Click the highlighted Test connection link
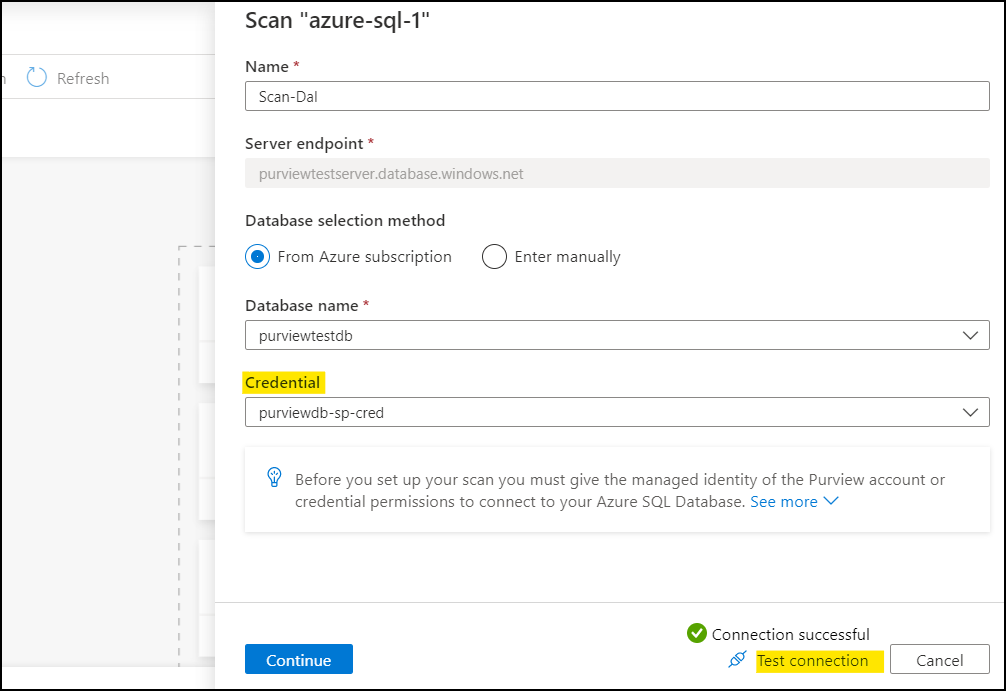1006x691 pixels. [x=813, y=660]
